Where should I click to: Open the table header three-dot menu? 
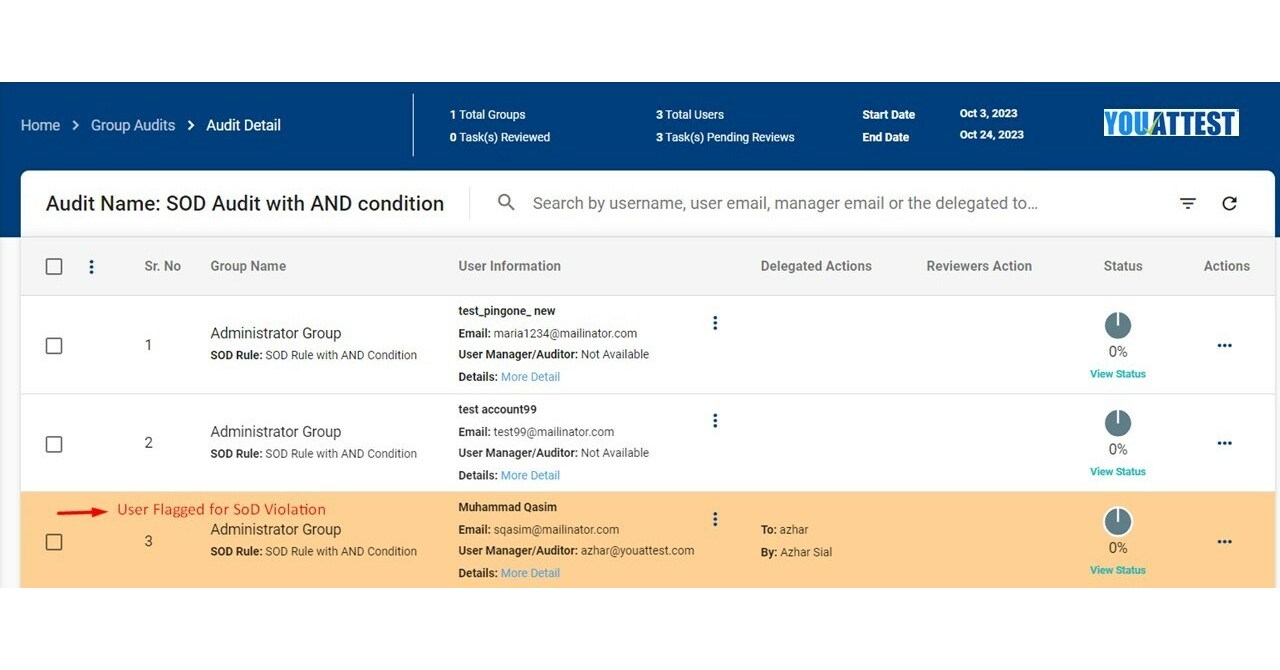[x=91, y=266]
